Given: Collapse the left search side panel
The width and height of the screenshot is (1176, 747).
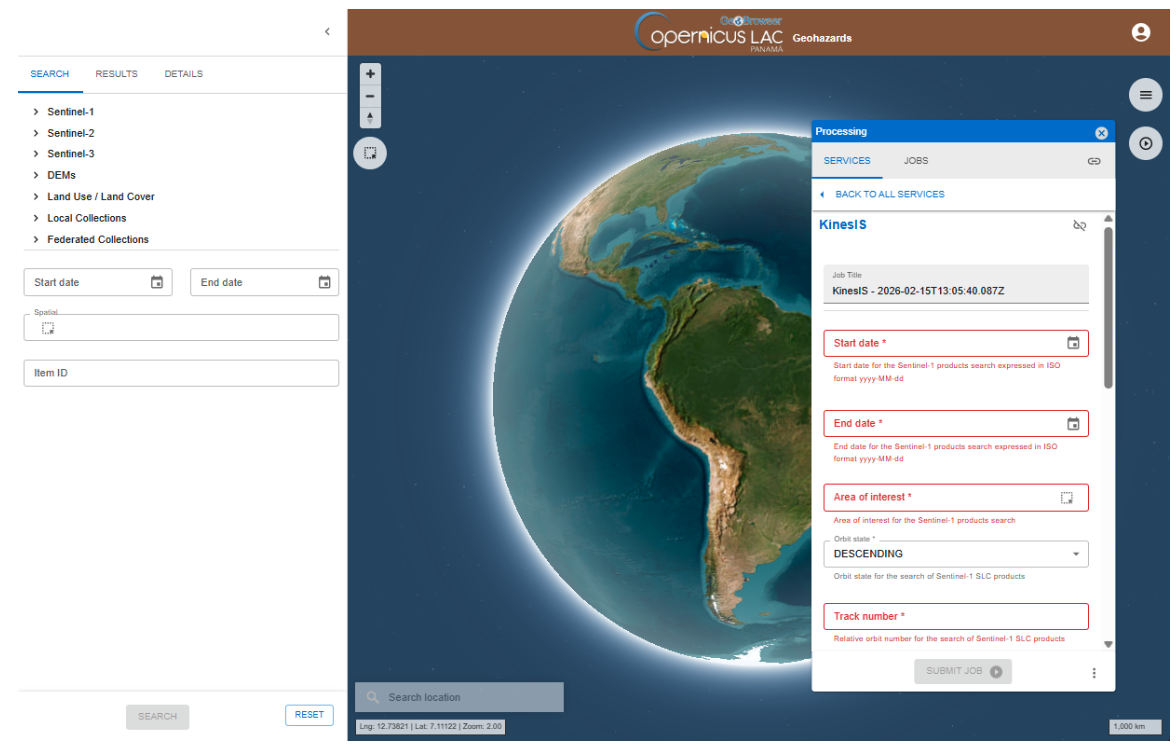Looking at the screenshot, I should [x=327, y=32].
